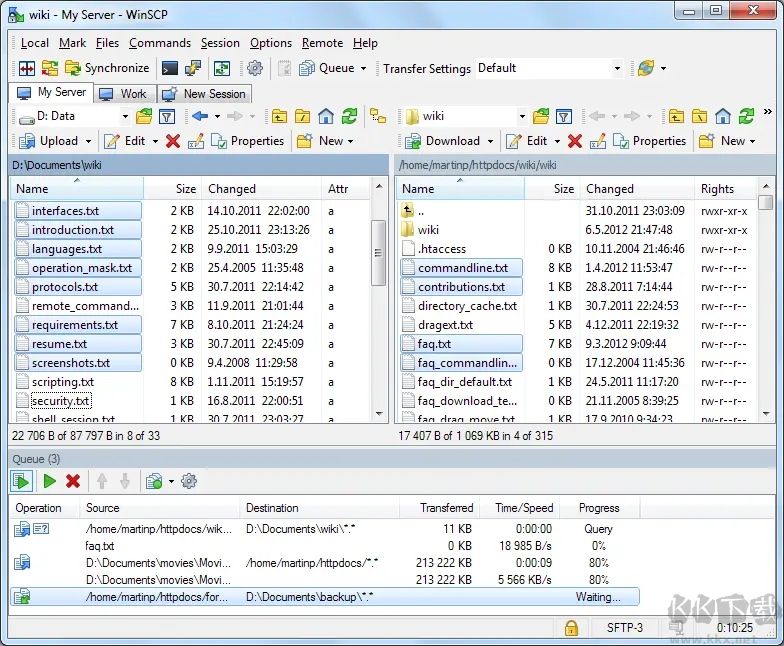This screenshot has height=646, width=784.
Task: Open the console terminal icon
Action: pos(170,68)
